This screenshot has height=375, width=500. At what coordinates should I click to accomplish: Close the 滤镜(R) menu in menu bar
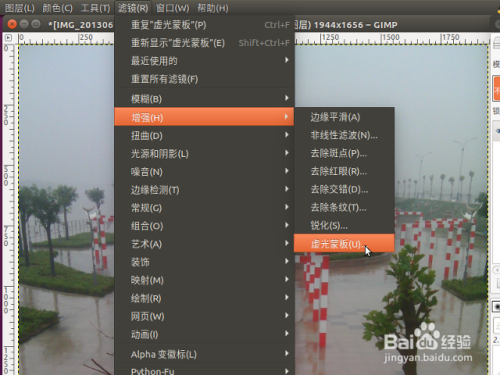click(x=133, y=8)
